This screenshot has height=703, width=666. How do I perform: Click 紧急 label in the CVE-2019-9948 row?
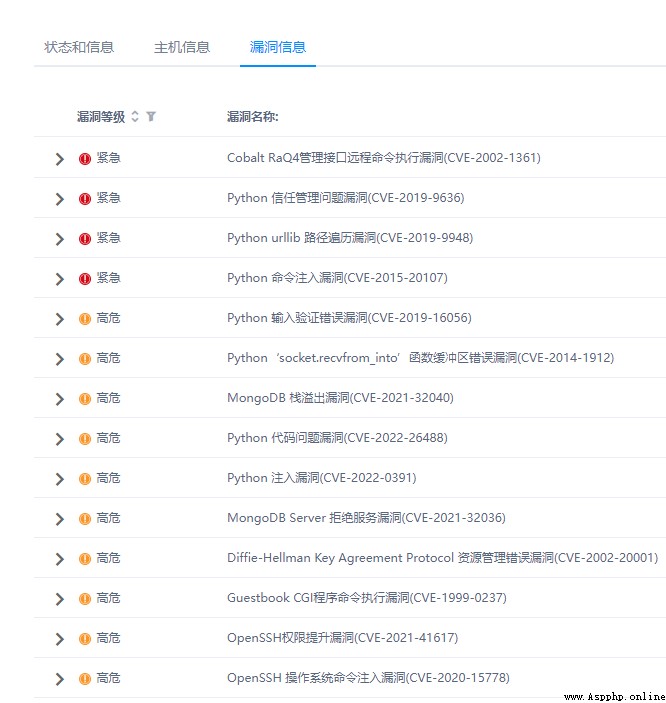109,238
